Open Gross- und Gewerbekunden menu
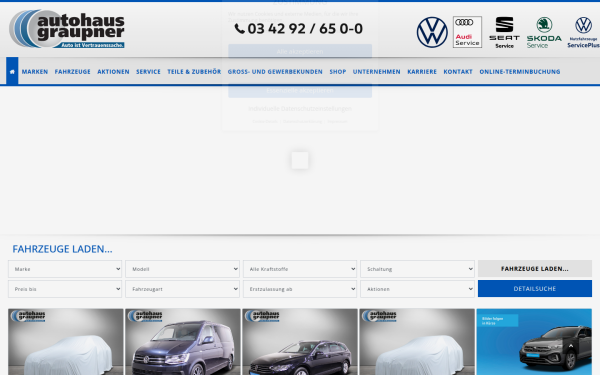The width and height of the screenshot is (600, 375). pos(275,72)
